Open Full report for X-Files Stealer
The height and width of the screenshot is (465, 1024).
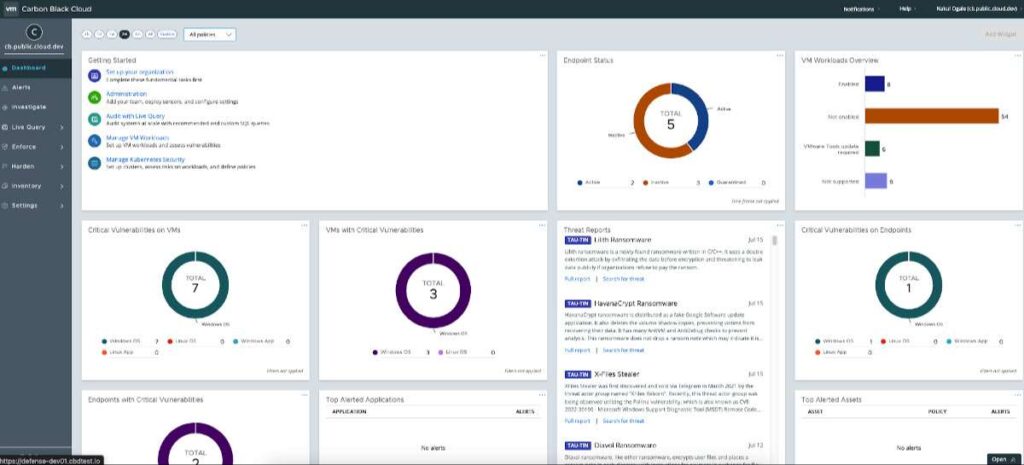[577, 421]
